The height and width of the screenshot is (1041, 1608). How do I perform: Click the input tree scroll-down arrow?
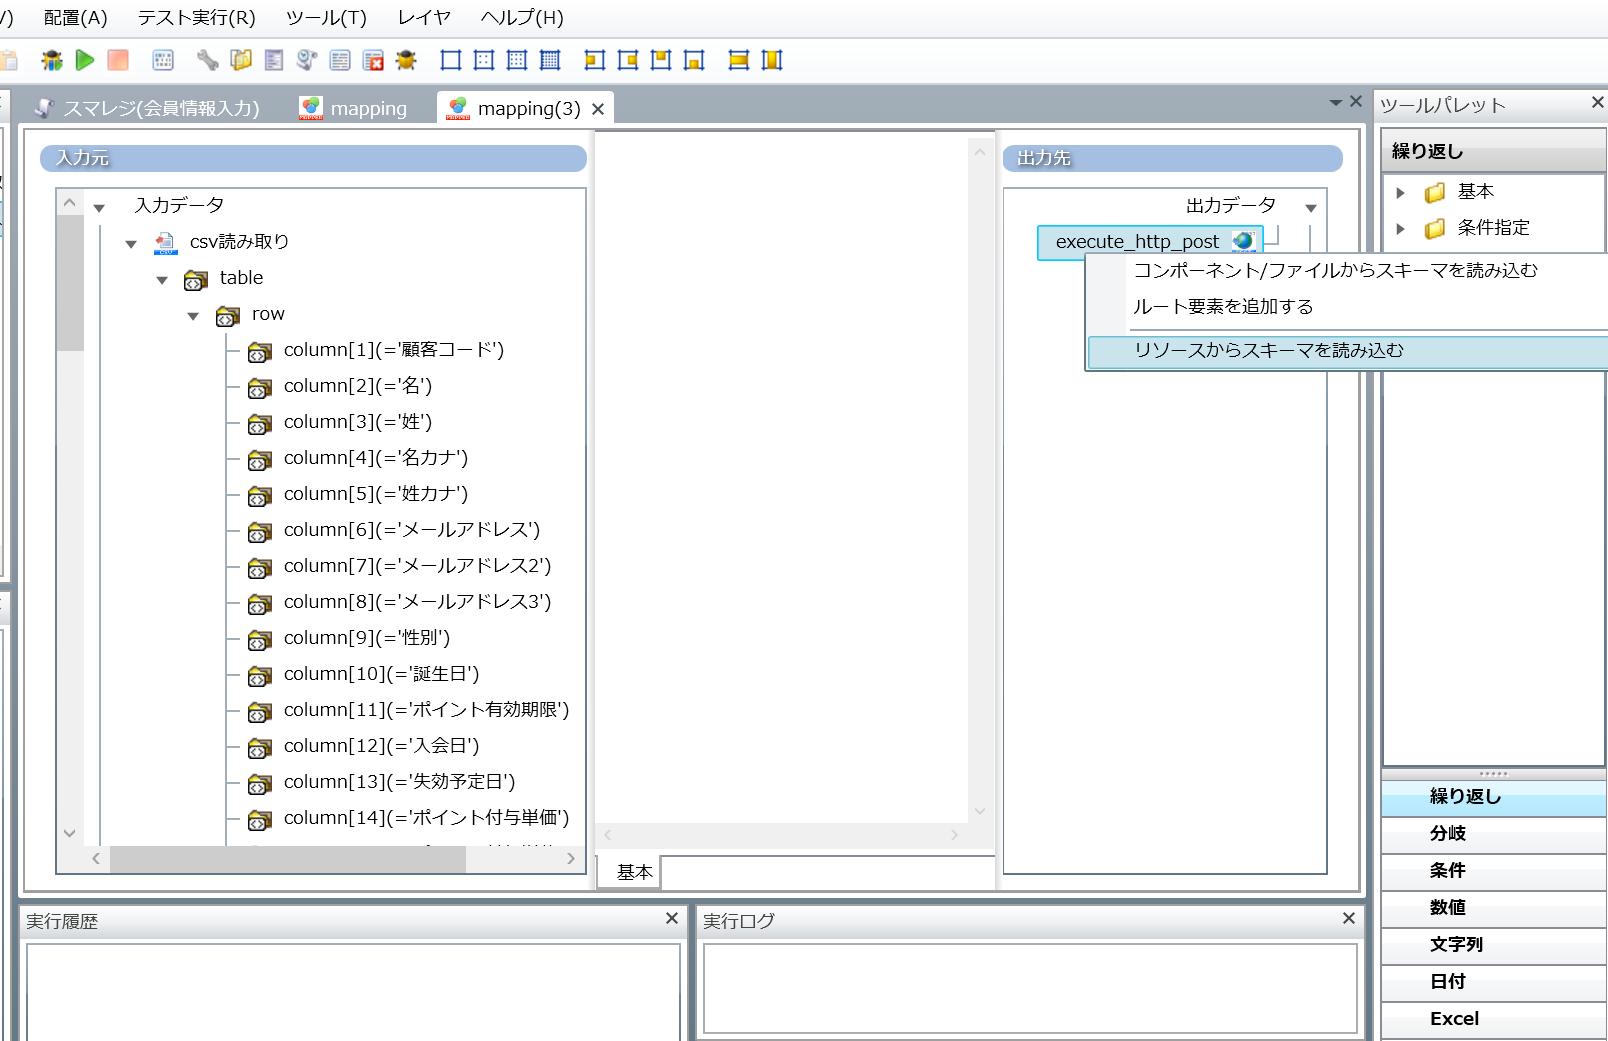click(x=70, y=833)
